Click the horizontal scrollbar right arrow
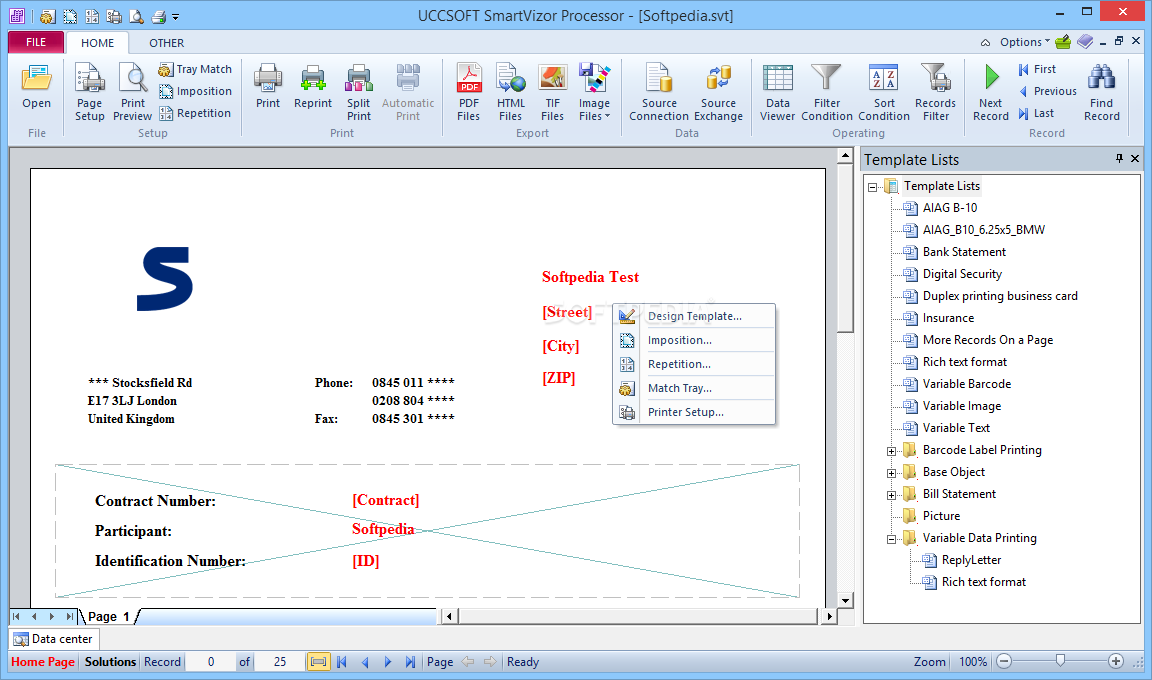 829,616
